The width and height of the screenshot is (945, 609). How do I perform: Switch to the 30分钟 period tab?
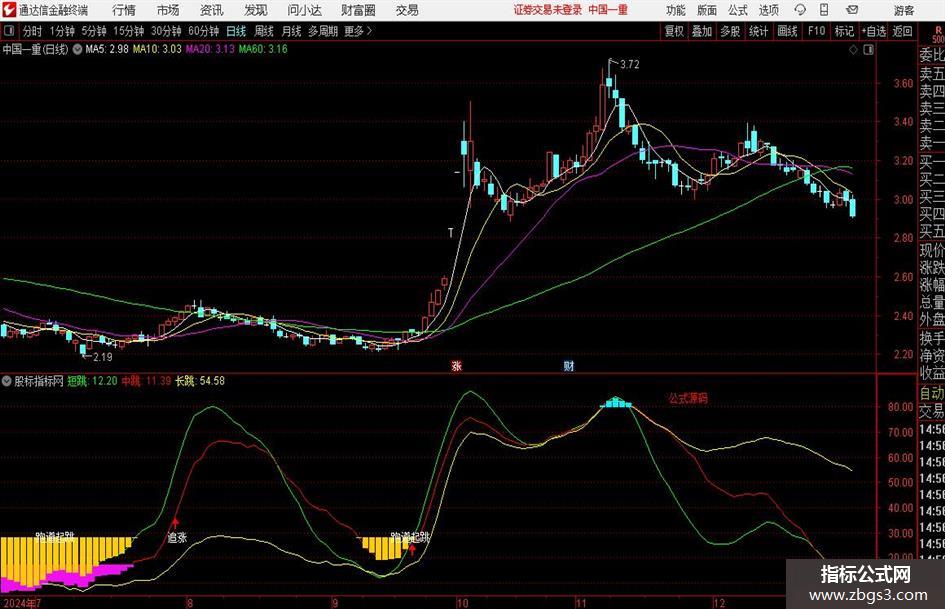pyautogui.click(x=166, y=31)
